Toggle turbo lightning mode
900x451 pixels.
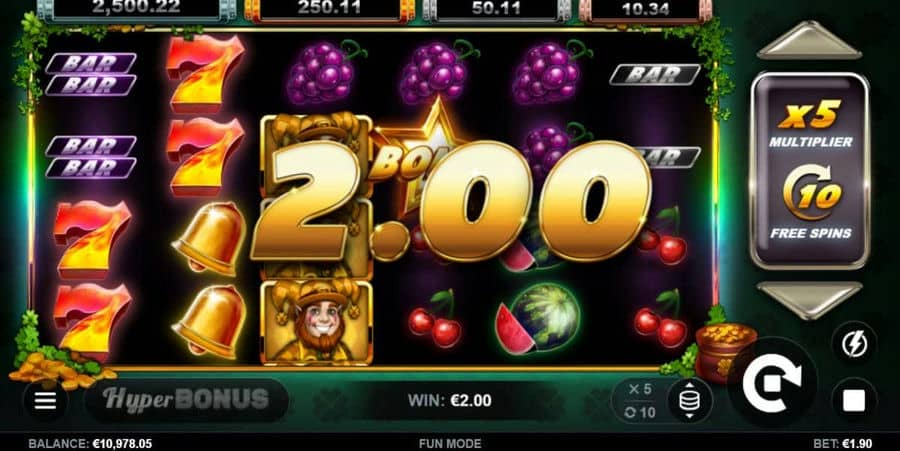(854, 344)
